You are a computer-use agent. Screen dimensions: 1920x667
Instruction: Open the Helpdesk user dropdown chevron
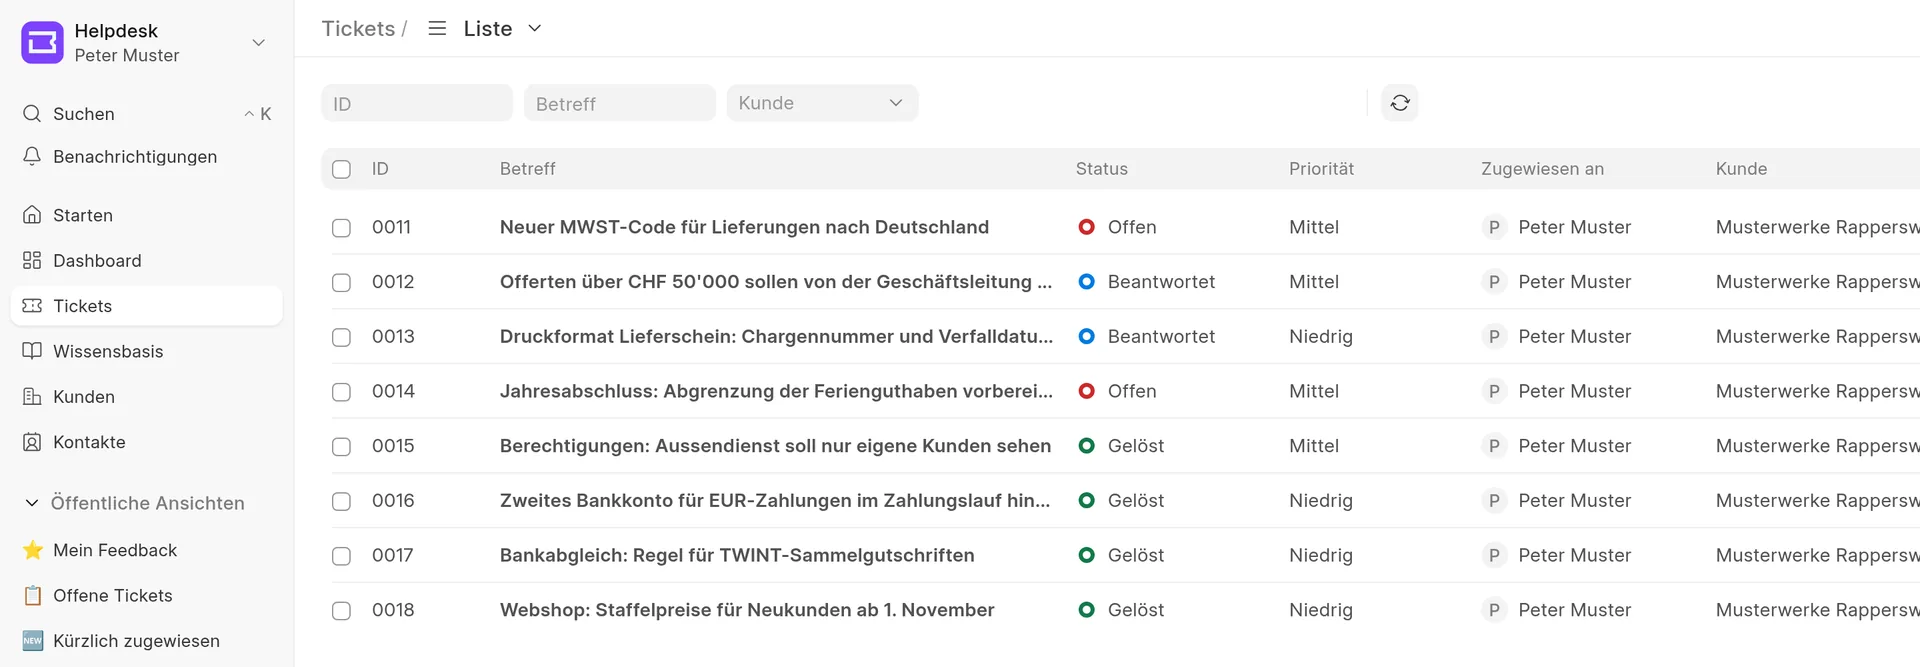pos(259,42)
